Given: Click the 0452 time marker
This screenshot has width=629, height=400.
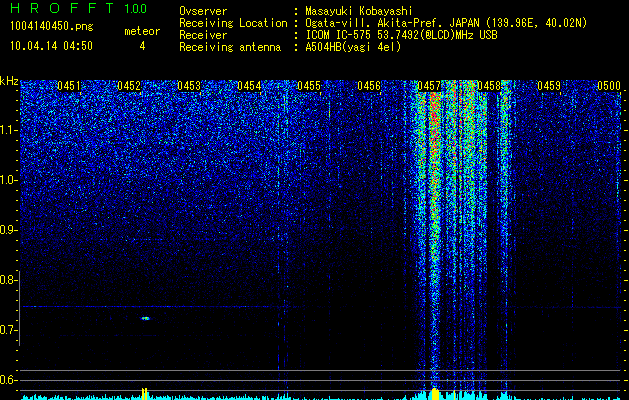Looking at the screenshot, I should click(x=129, y=86).
